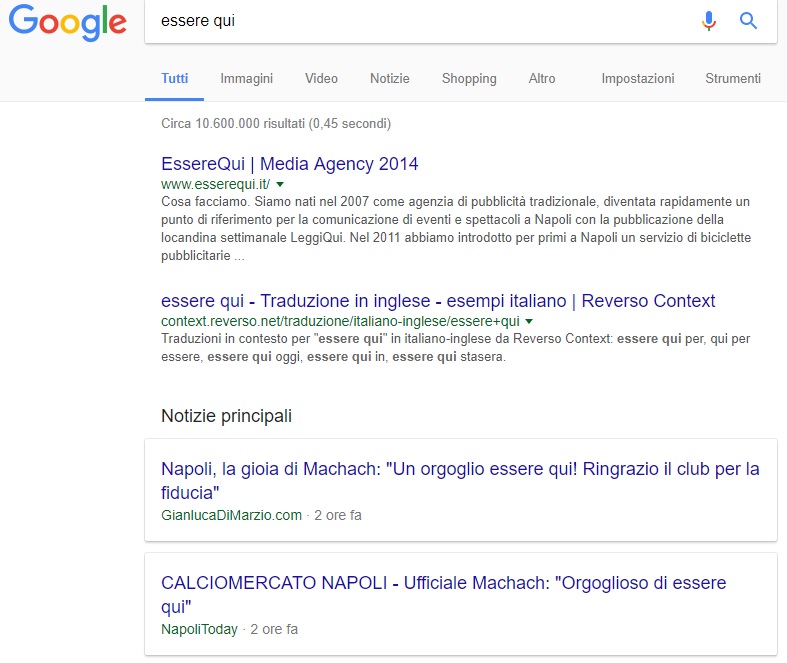Open CALCIOMERCATO NAPOLI Ufficiale Machach article
Image resolution: width=787 pixels, height=663 pixels.
pyautogui.click(x=443, y=595)
